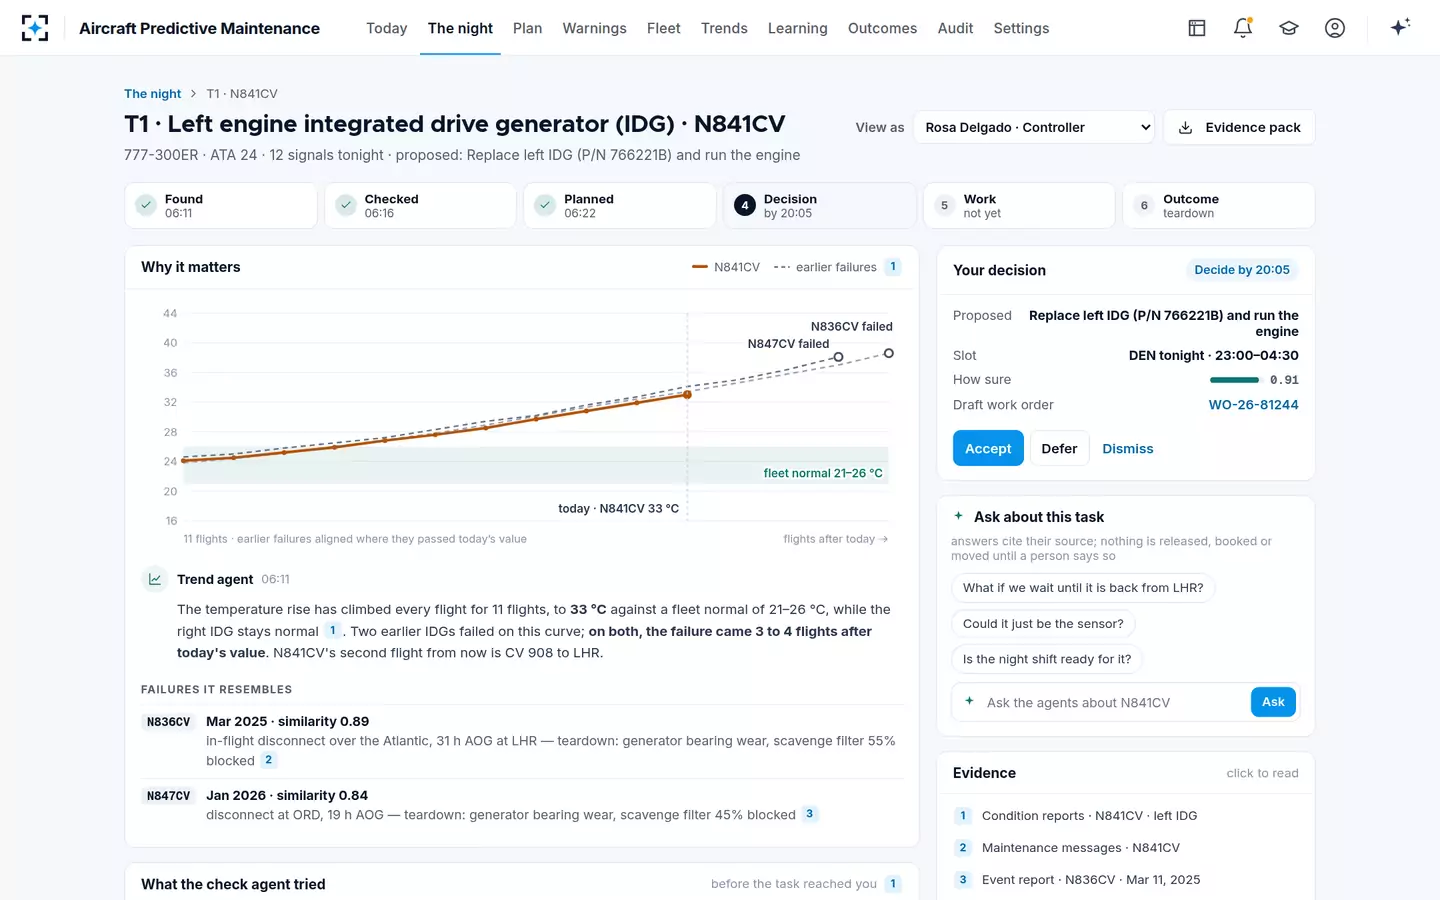Select "What if we wait until it is back from LHR?"

pos(1083,588)
